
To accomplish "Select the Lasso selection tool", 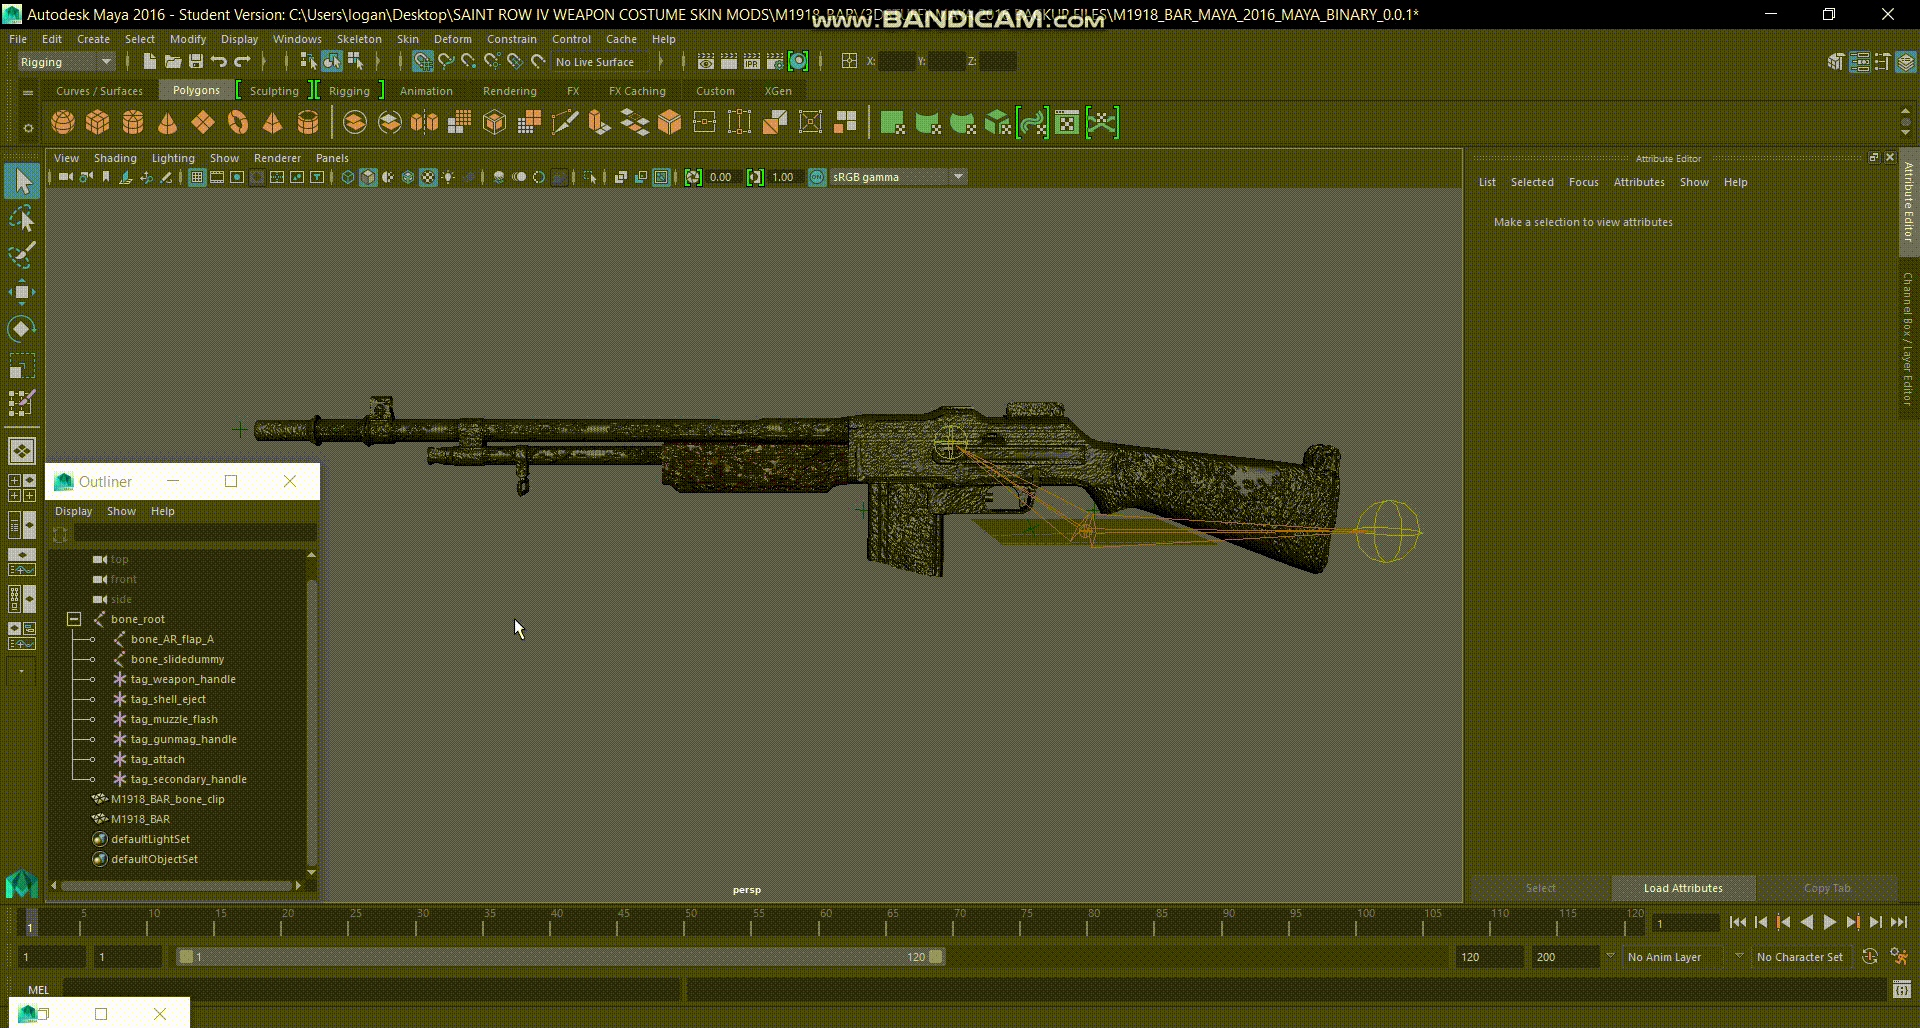I will (22, 219).
